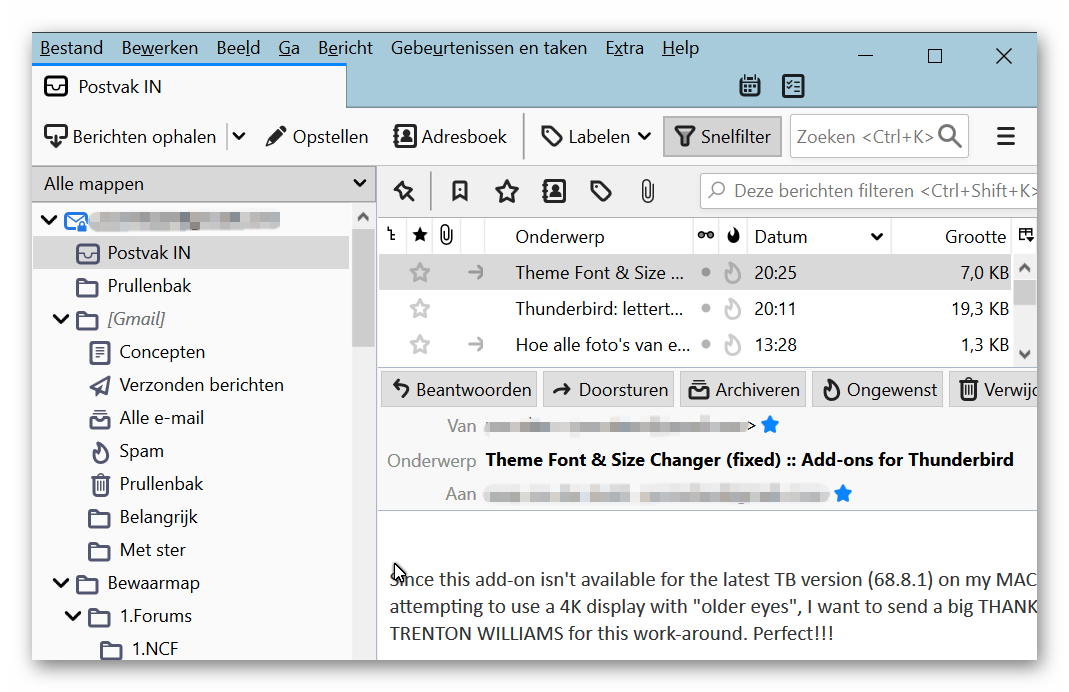Image resolution: width=1069 pixels, height=692 pixels.
Task: Star the Theme Font & Size message
Action: [x=420, y=273]
